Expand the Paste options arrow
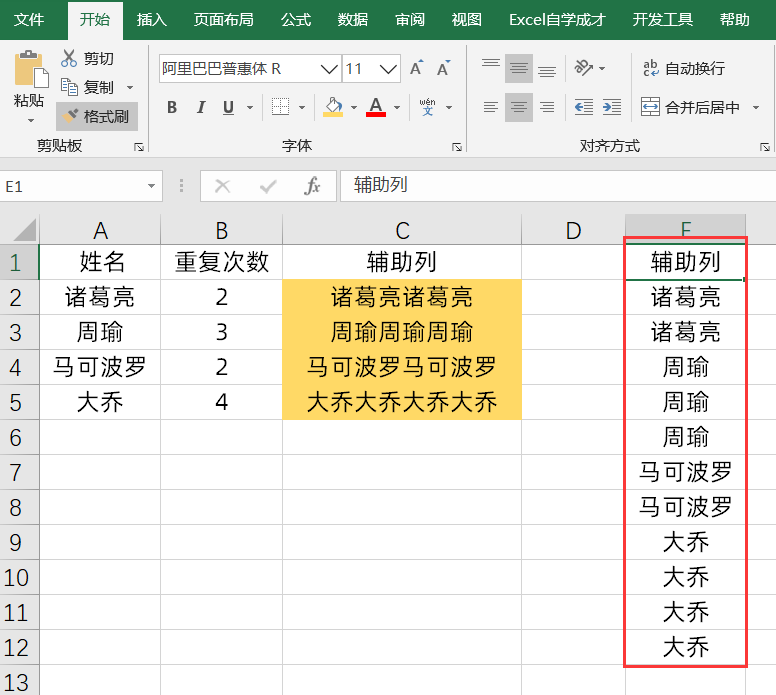This screenshot has height=695, width=776. [31, 120]
